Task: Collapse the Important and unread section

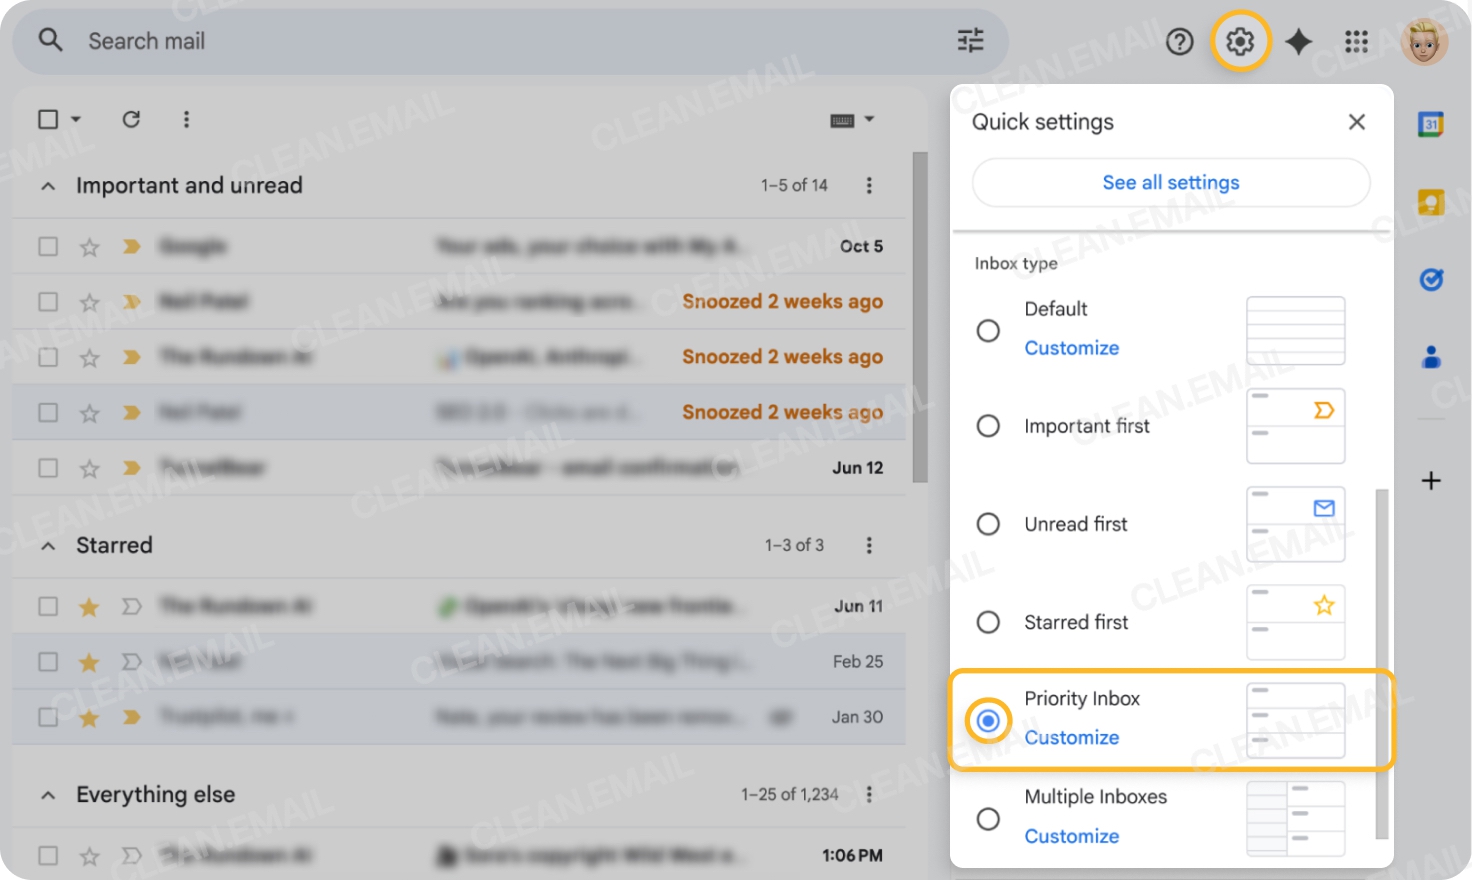Action: [48, 186]
